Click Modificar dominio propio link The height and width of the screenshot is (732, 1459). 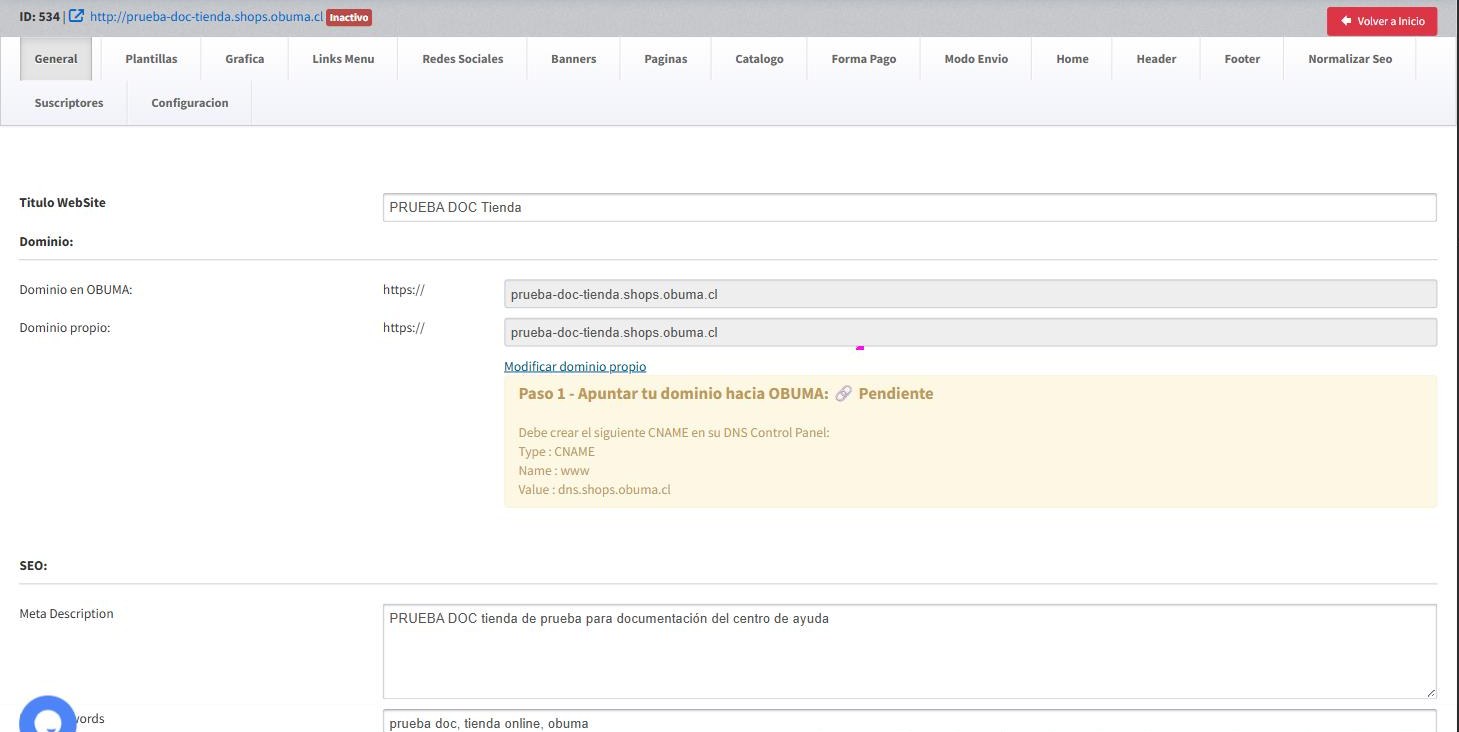[x=575, y=367]
